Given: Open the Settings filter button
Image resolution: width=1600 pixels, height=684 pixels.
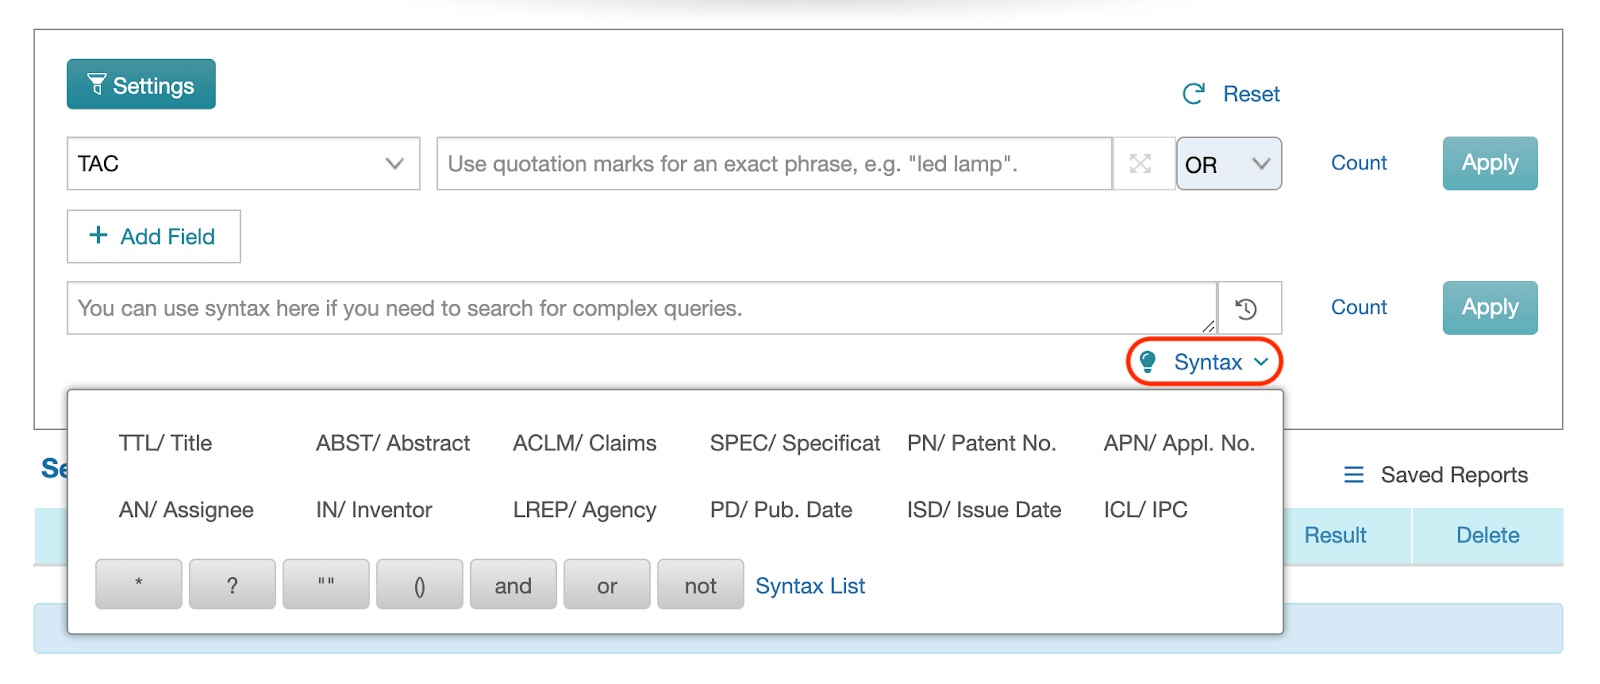Looking at the screenshot, I should [141, 85].
